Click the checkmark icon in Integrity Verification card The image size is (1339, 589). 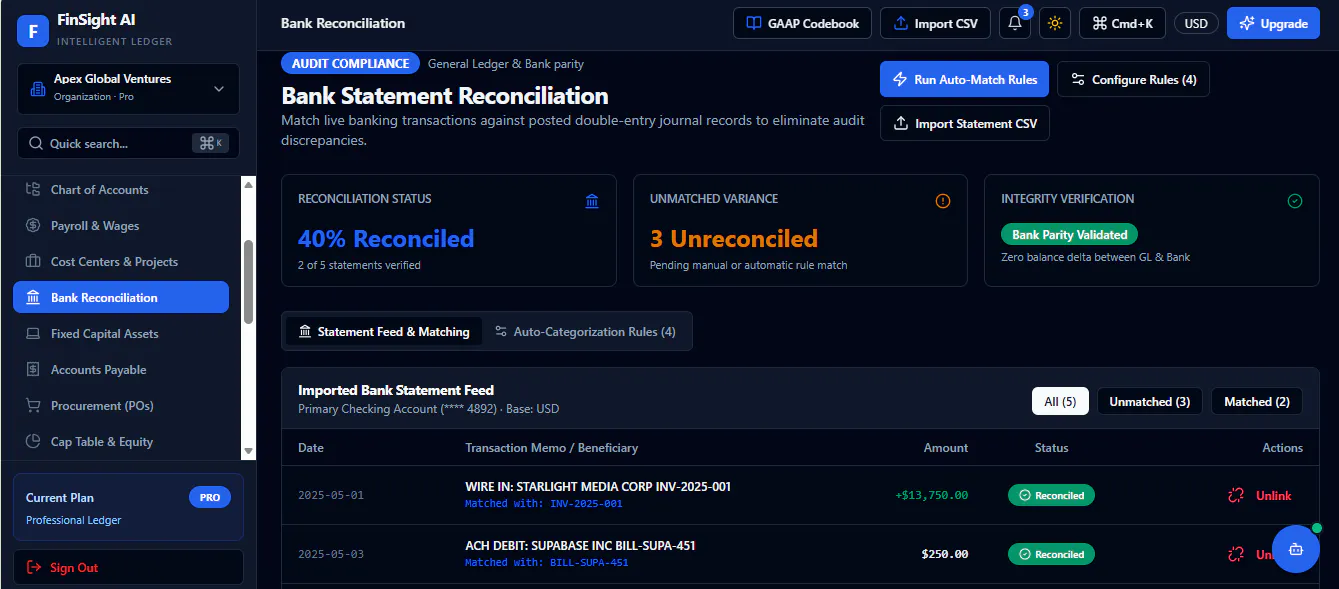(1295, 201)
